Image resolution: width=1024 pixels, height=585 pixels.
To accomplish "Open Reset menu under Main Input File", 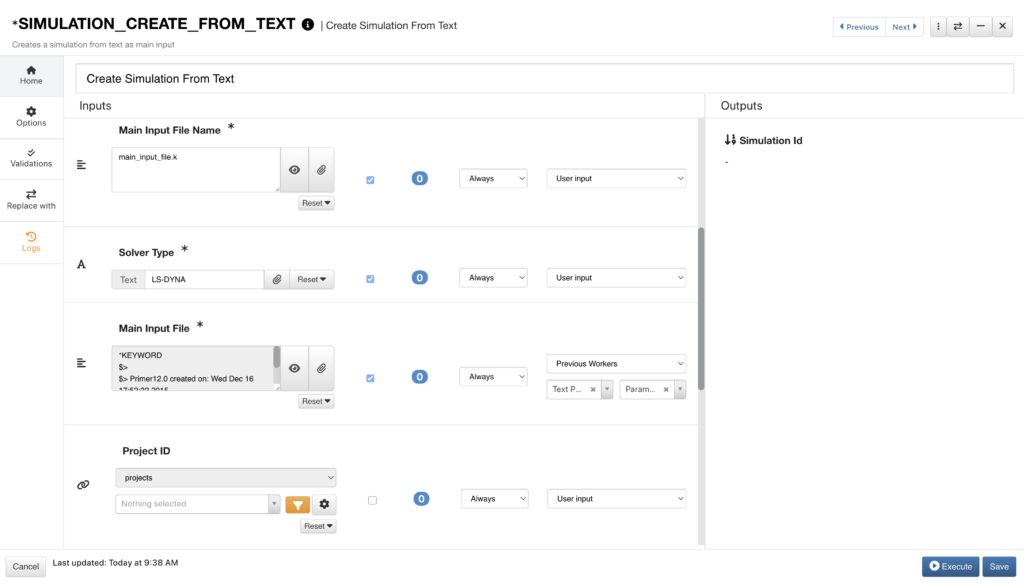I will pyautogui.click(x=316, y=402).
